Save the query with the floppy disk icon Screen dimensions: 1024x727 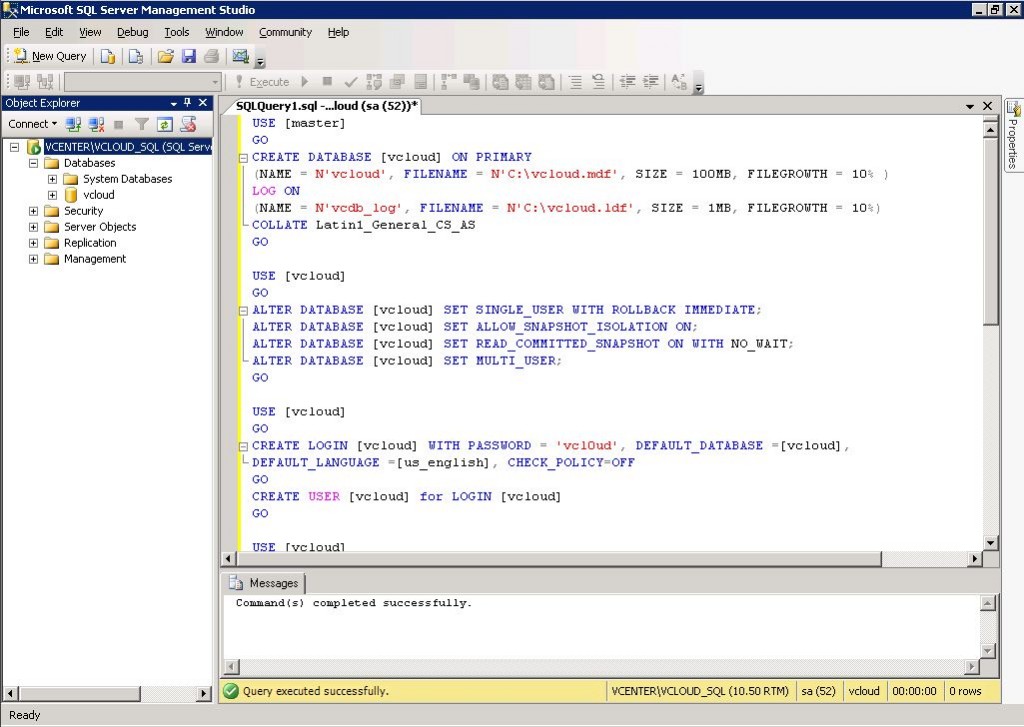pos(189,57)
